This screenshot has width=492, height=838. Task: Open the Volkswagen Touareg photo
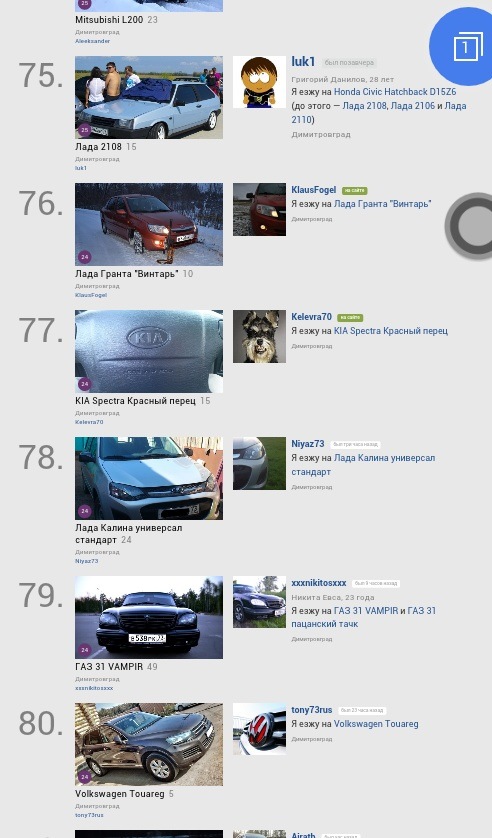(149, 744)
